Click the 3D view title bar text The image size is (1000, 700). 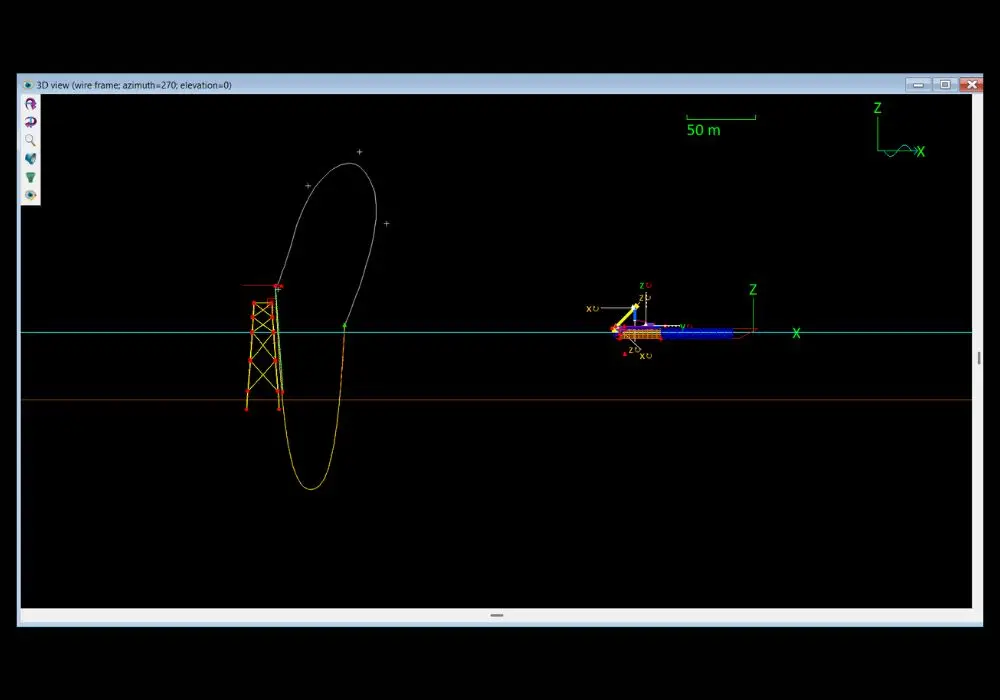coord(134,85)
